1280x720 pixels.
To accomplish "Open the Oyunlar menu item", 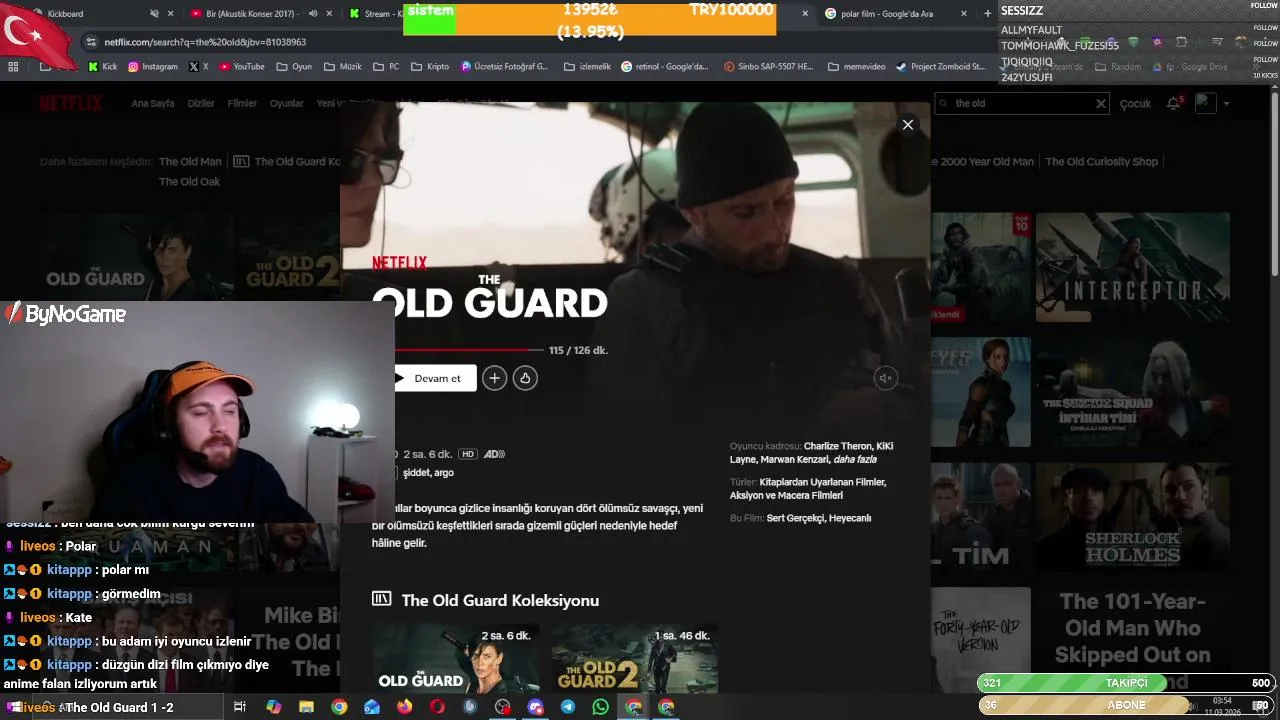I will click(287, 103).
